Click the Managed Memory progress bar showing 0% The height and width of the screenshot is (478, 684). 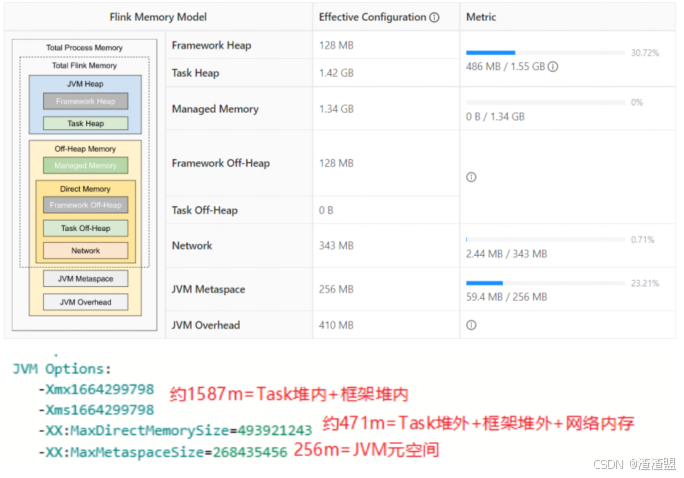click(545, 102)
